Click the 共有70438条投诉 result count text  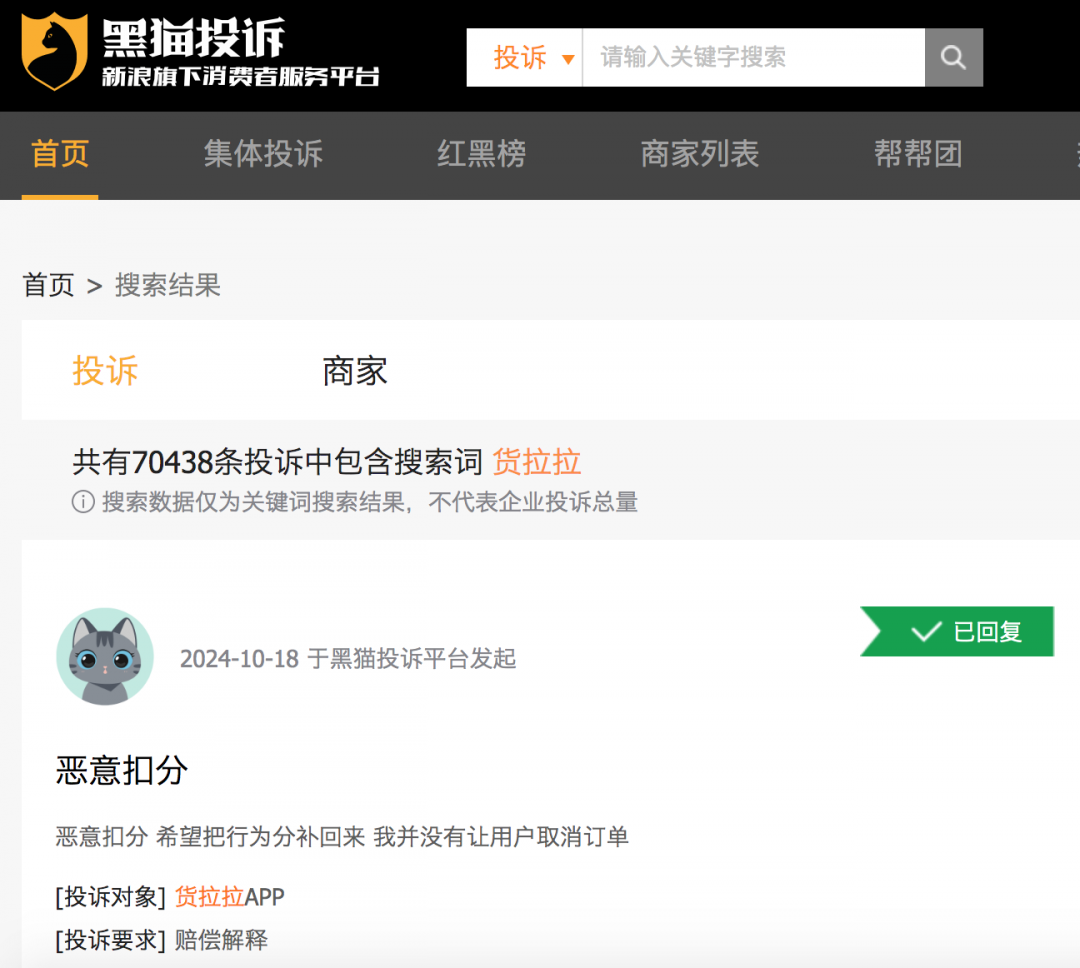(278, 462)
